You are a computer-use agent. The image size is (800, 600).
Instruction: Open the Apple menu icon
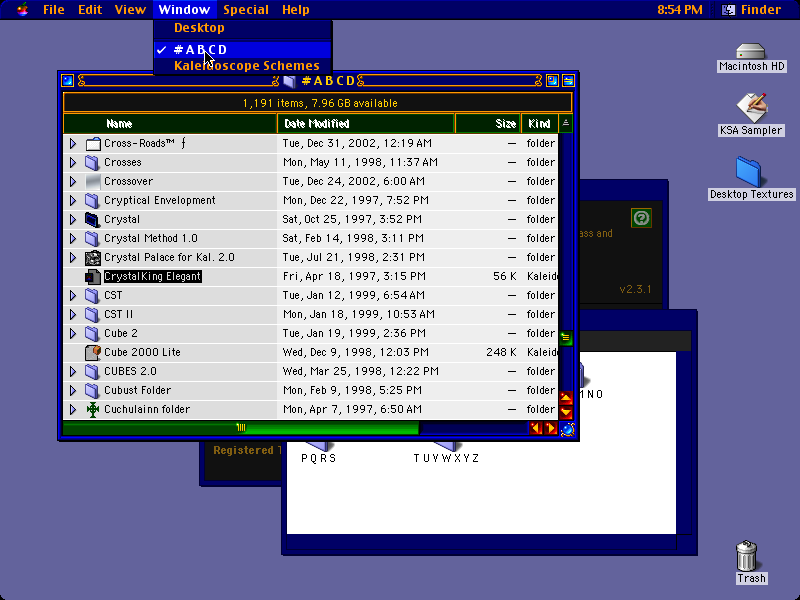coord(22,9)
